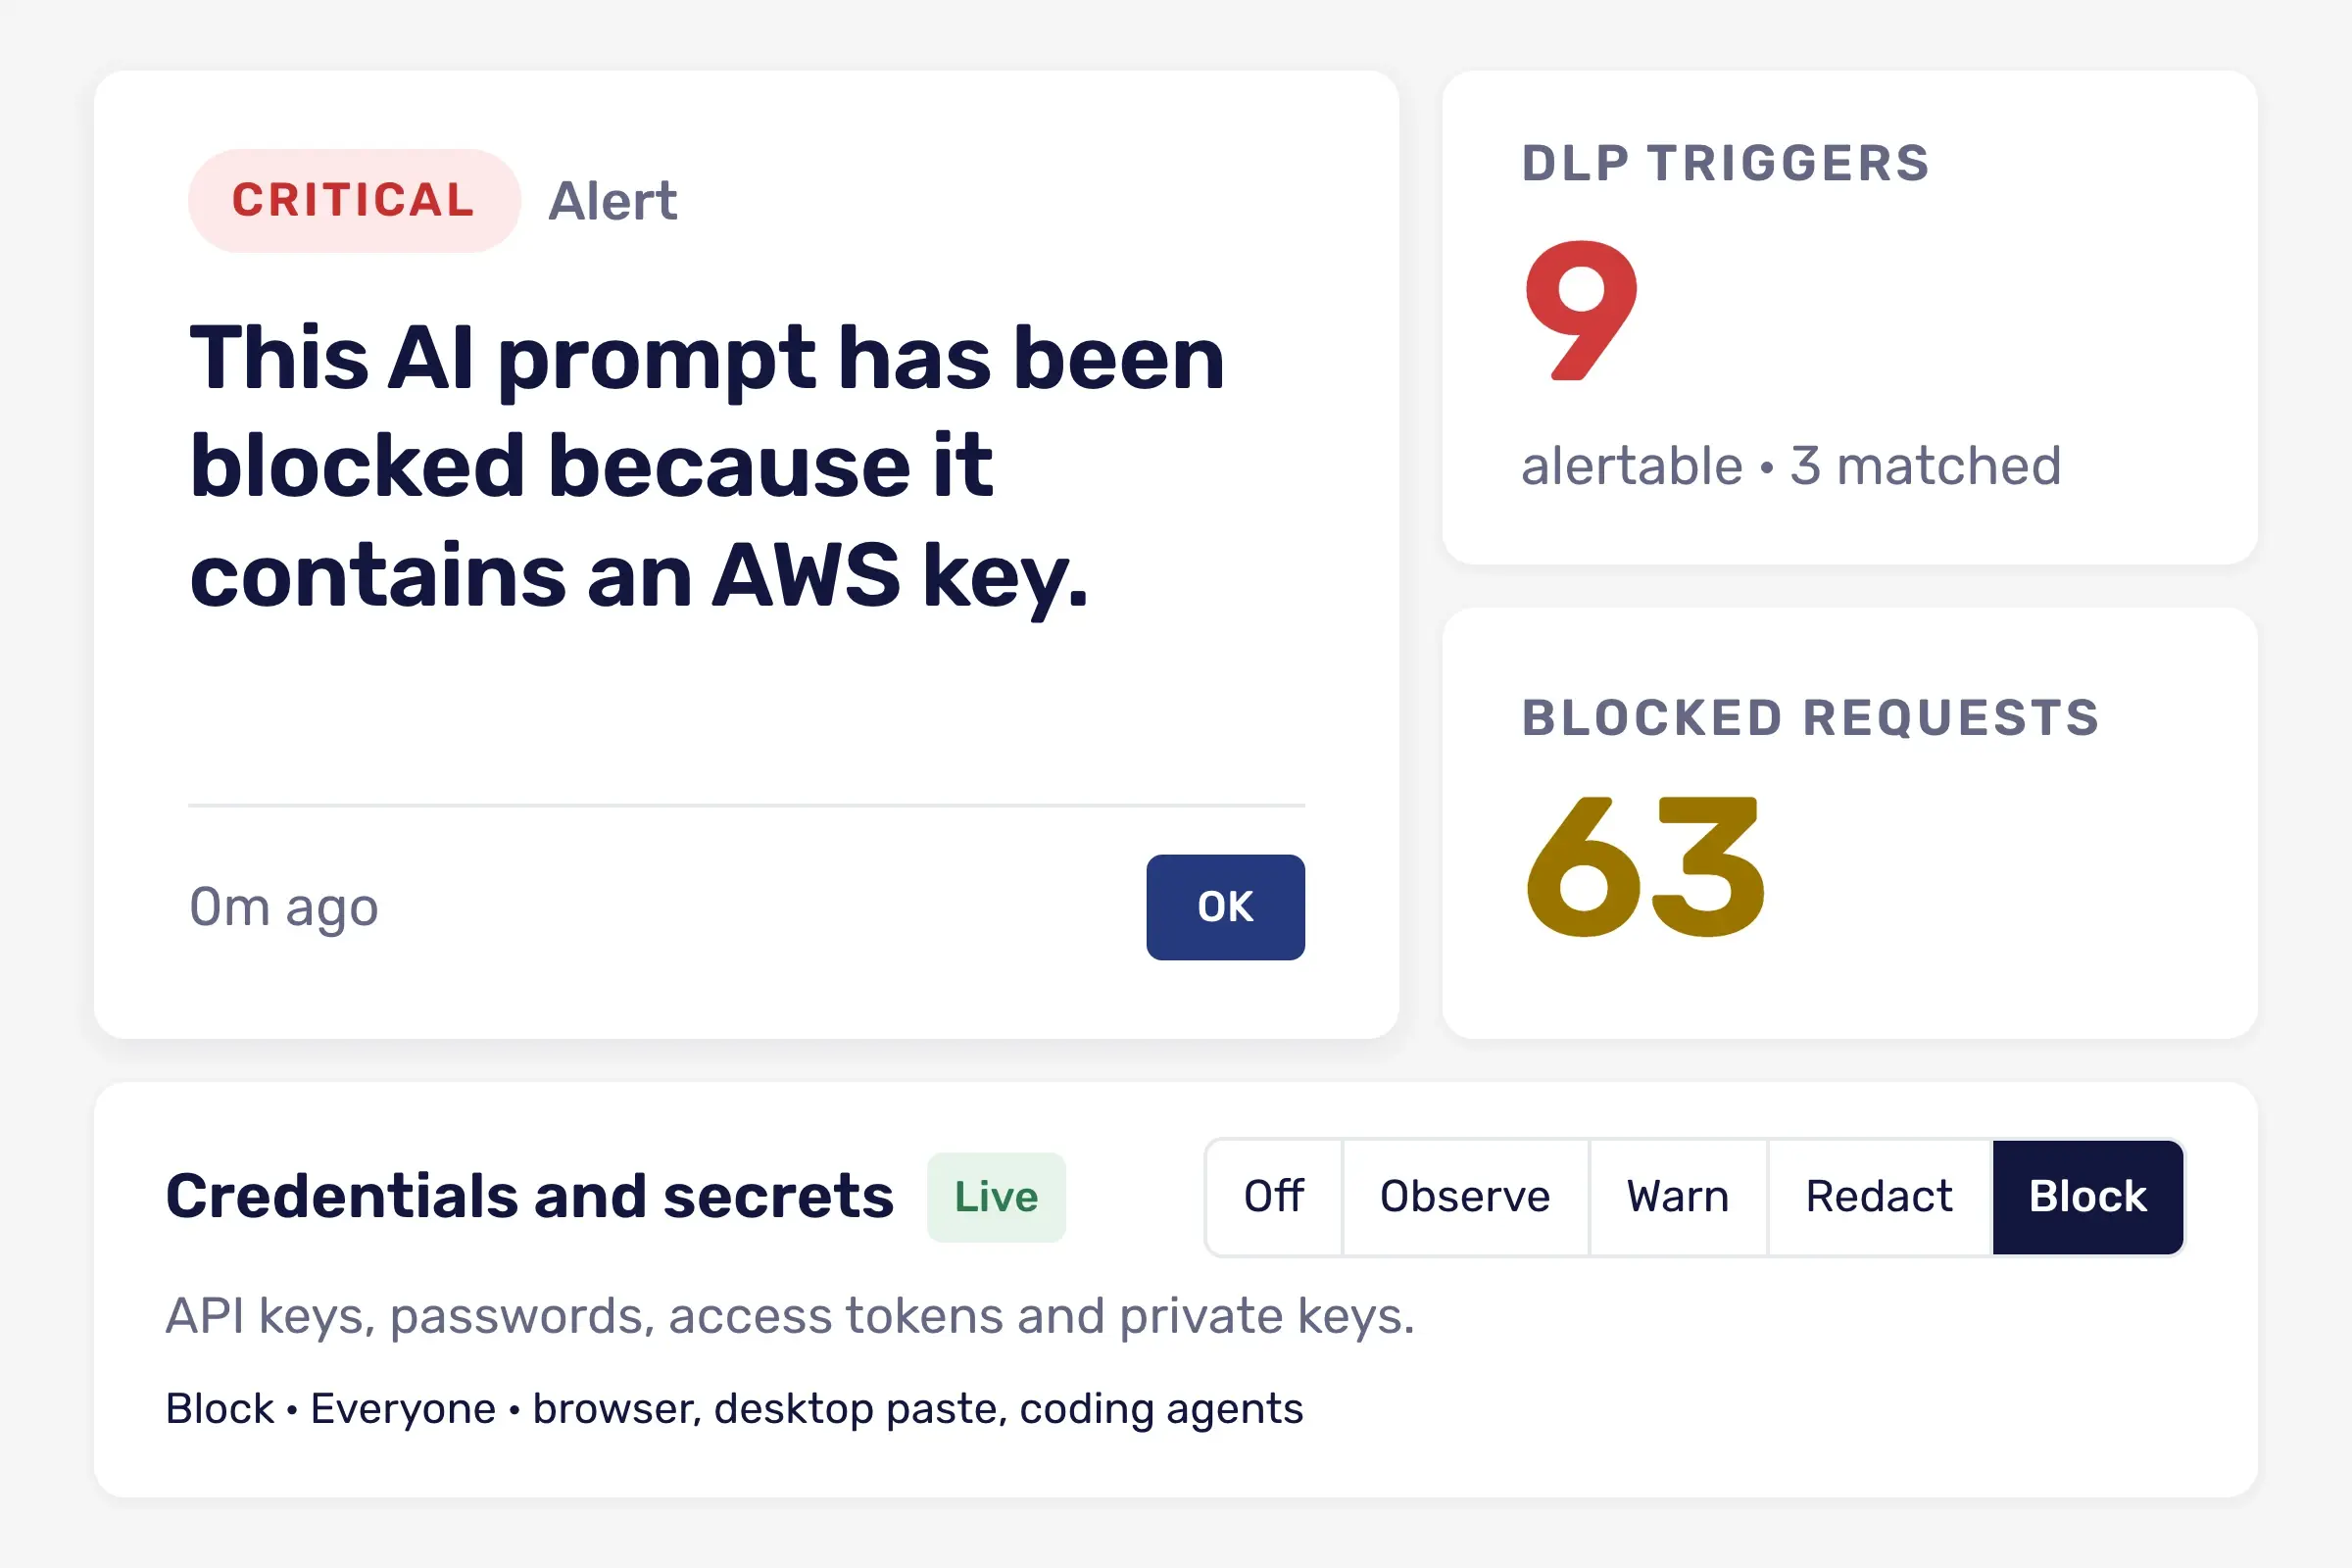This screenshot has width=2352, height=1568.
Task: Open the DLP Triggers card
Action: point(1849,317)
